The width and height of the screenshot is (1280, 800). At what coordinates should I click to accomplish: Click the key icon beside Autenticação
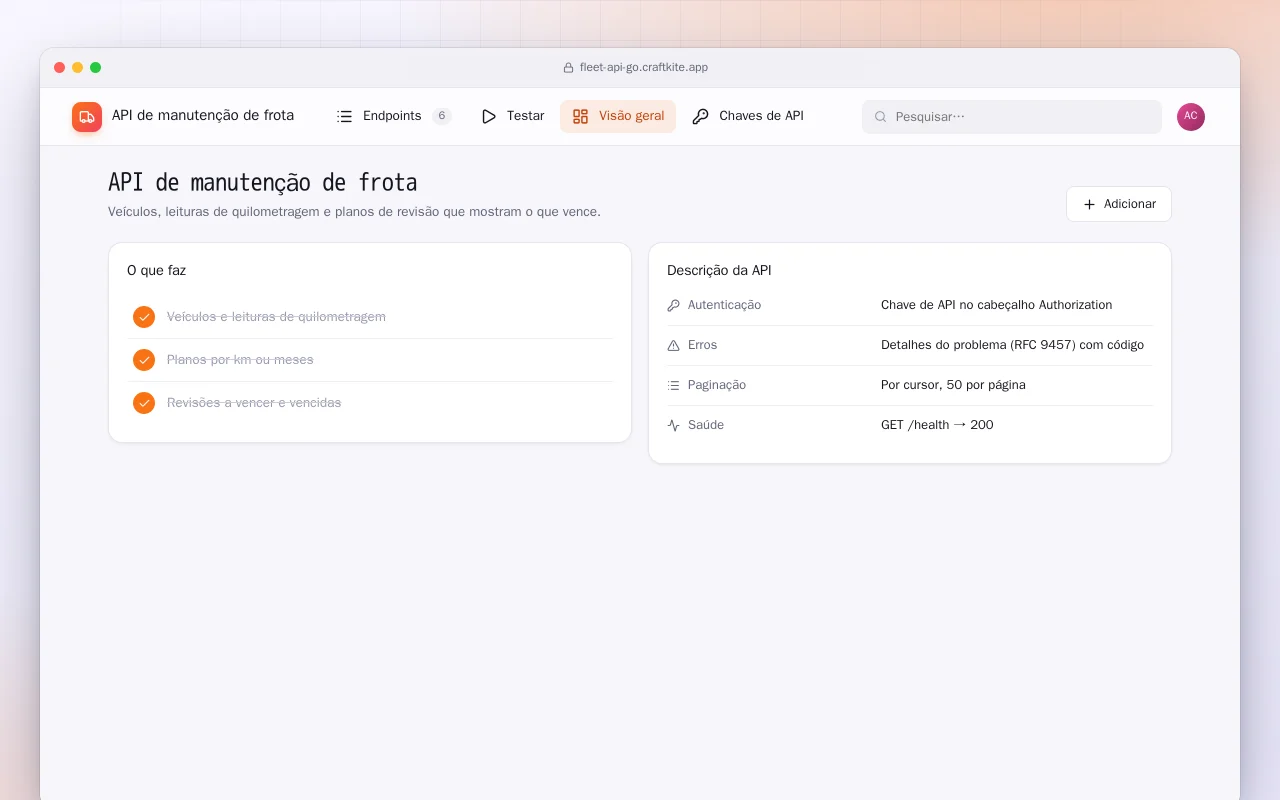point(674,305)
